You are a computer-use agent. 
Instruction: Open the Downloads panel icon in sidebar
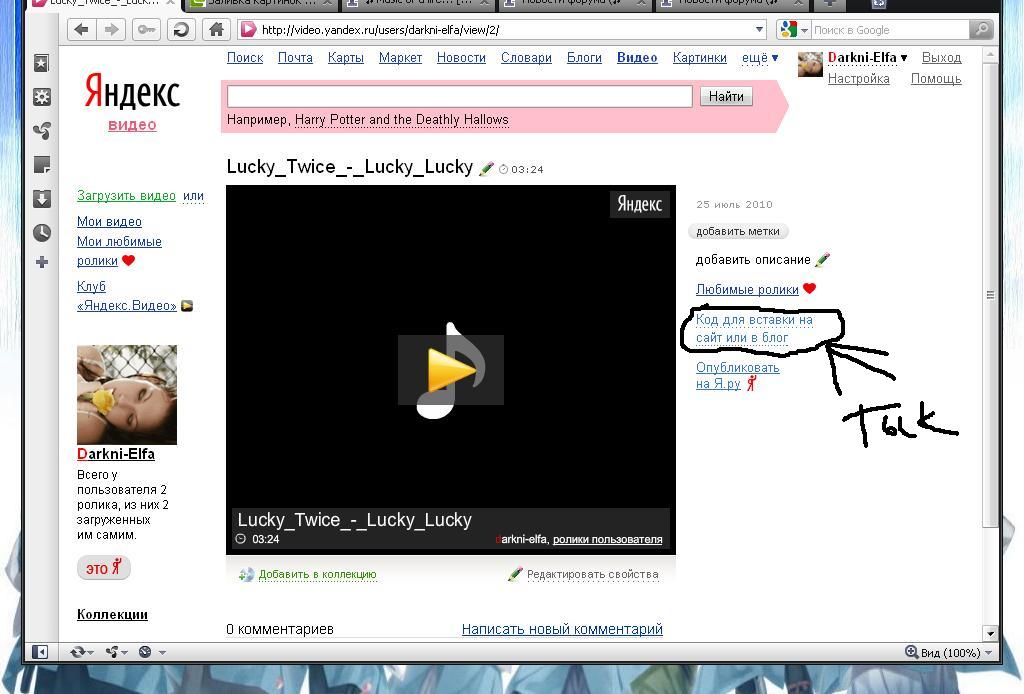[41, 198]
